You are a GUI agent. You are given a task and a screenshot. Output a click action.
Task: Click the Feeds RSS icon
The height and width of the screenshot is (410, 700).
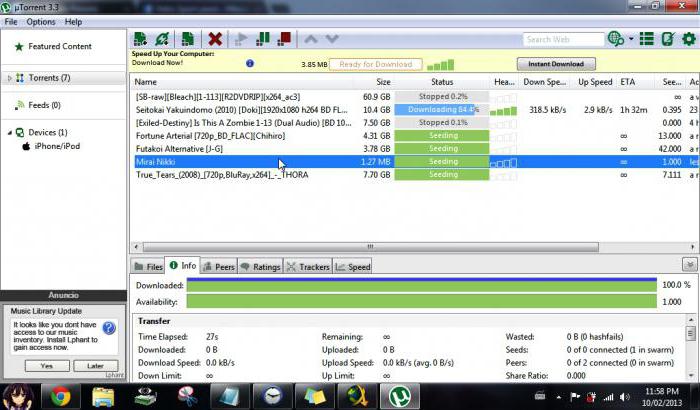coord(19,105)
